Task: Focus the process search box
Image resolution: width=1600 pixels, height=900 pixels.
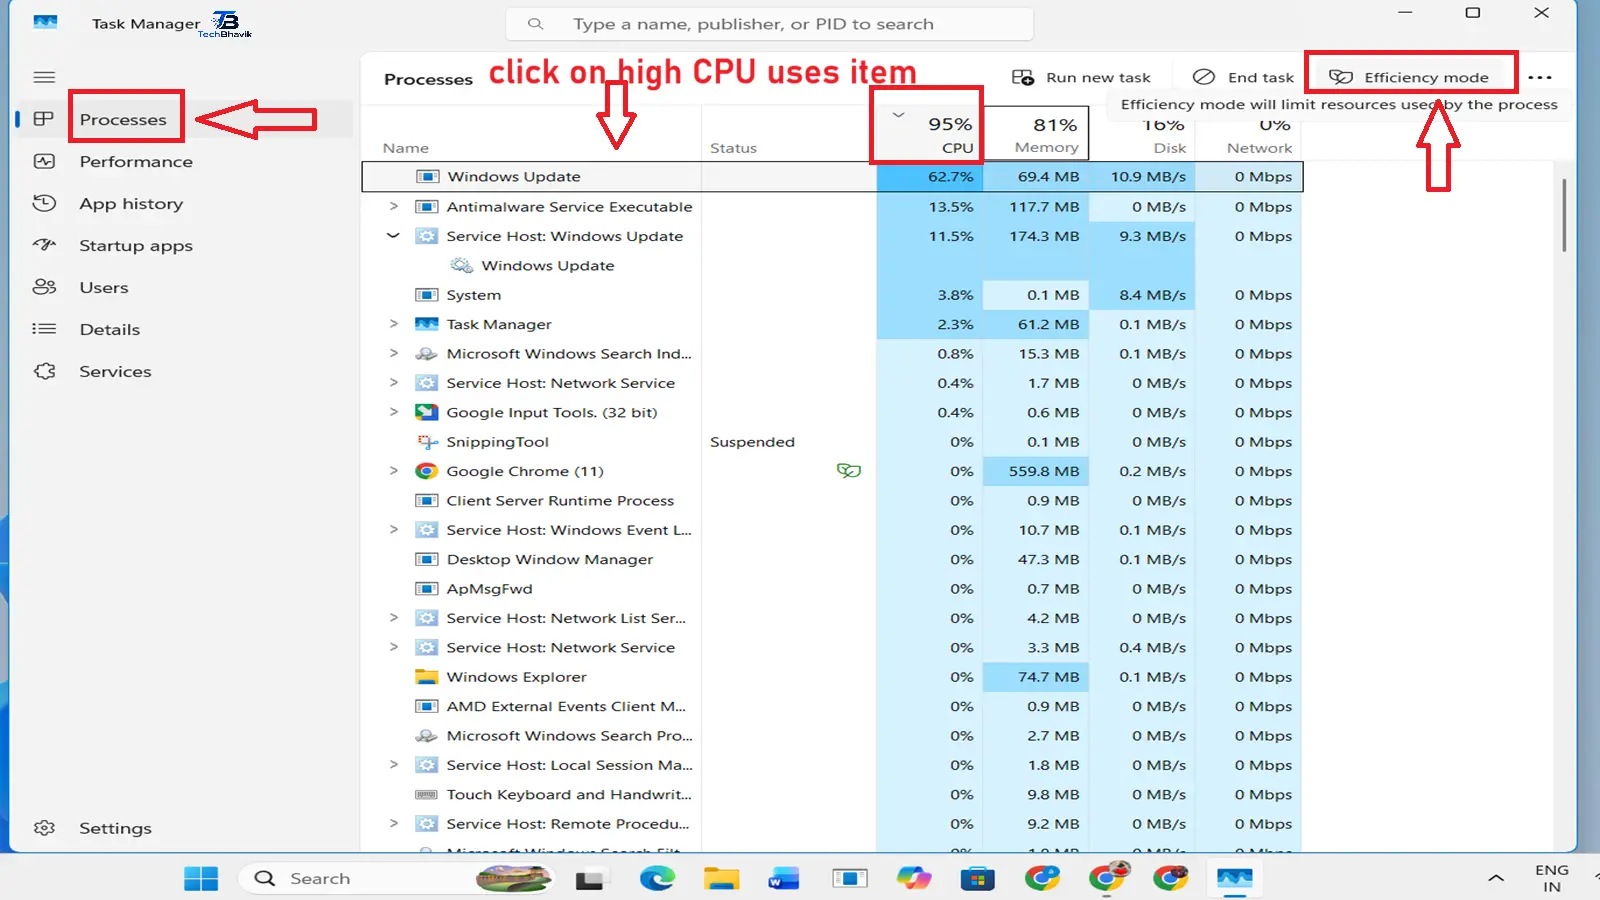Action: click(769, 24)
